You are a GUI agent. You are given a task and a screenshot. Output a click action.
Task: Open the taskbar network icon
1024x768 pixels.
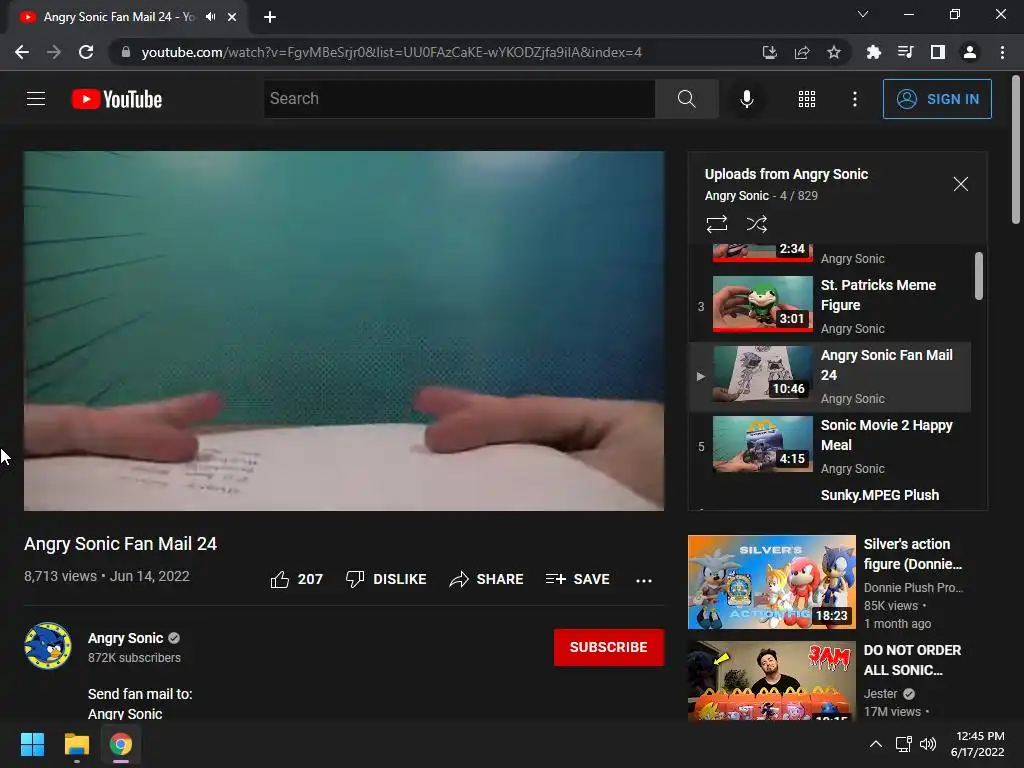903,744
